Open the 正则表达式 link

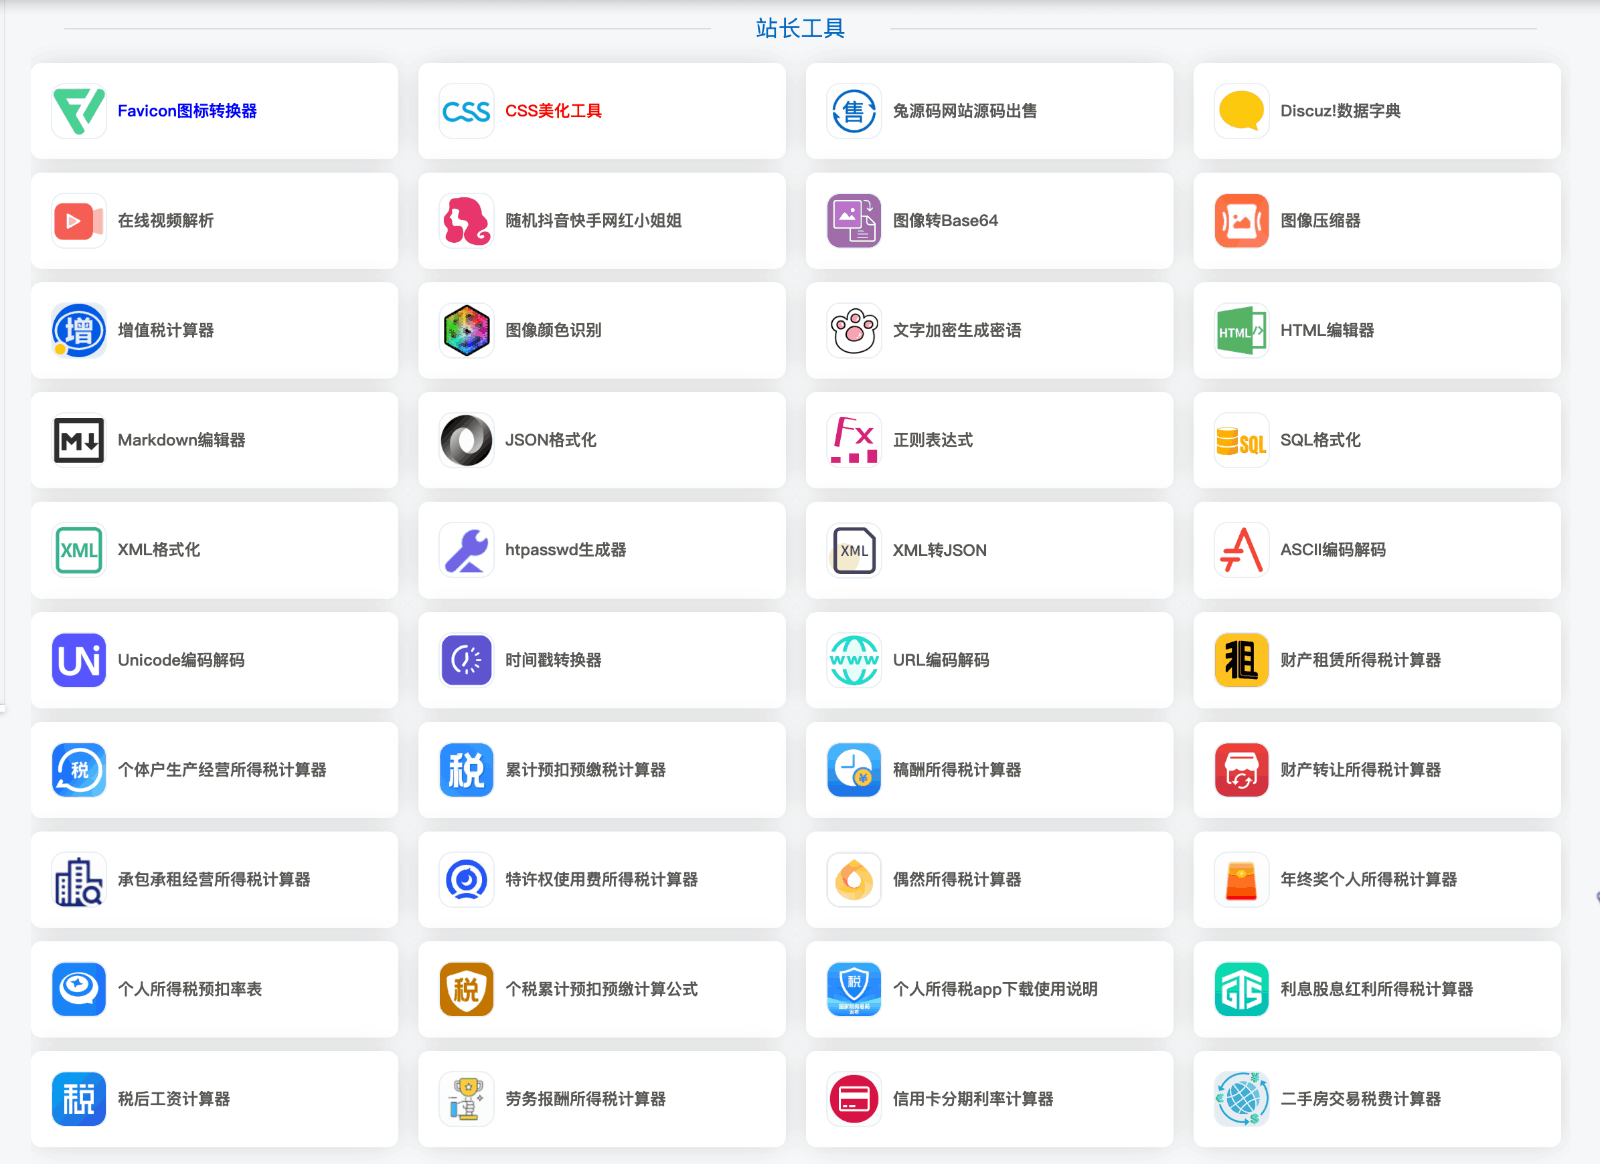pyautogui.click(x=933, y=440)
